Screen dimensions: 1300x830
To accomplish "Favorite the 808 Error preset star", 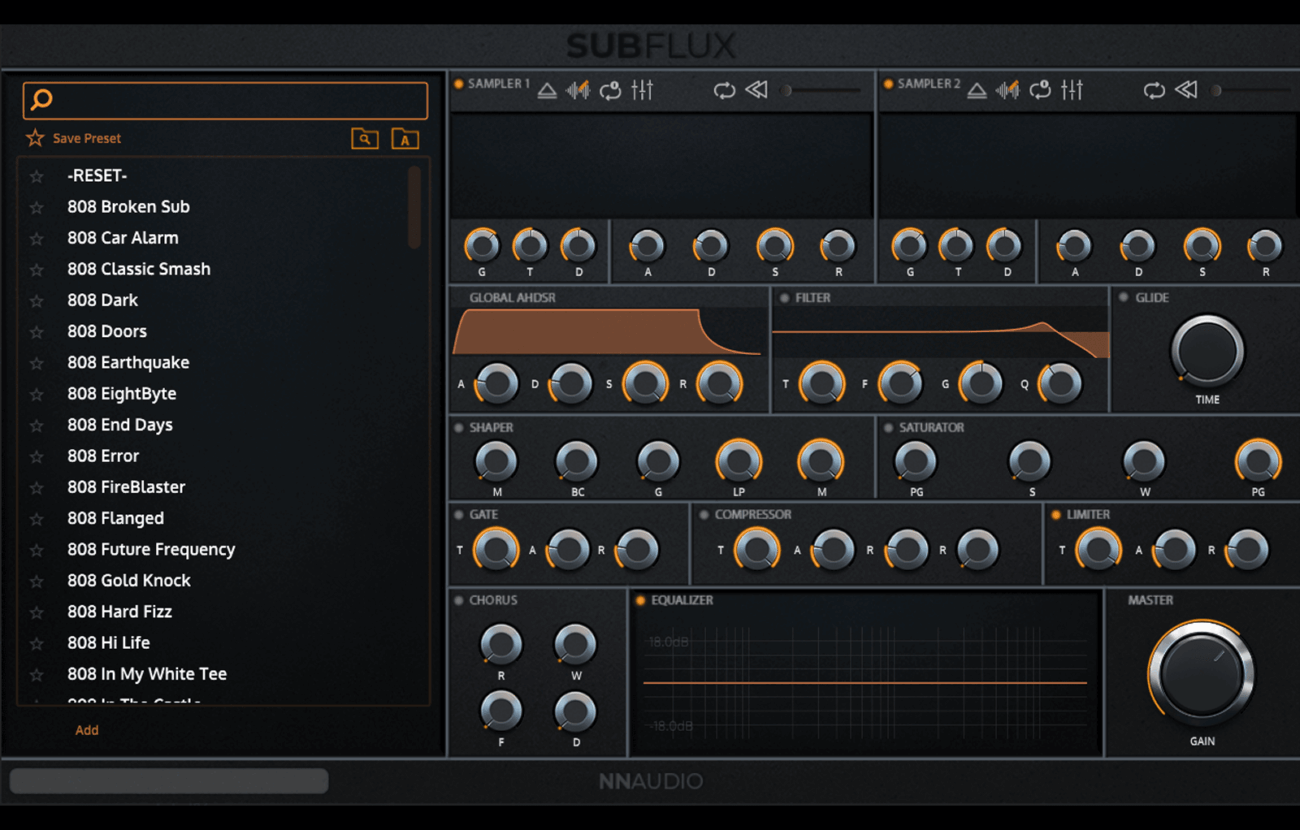I will pyautogui.click(x=37, y=456).
